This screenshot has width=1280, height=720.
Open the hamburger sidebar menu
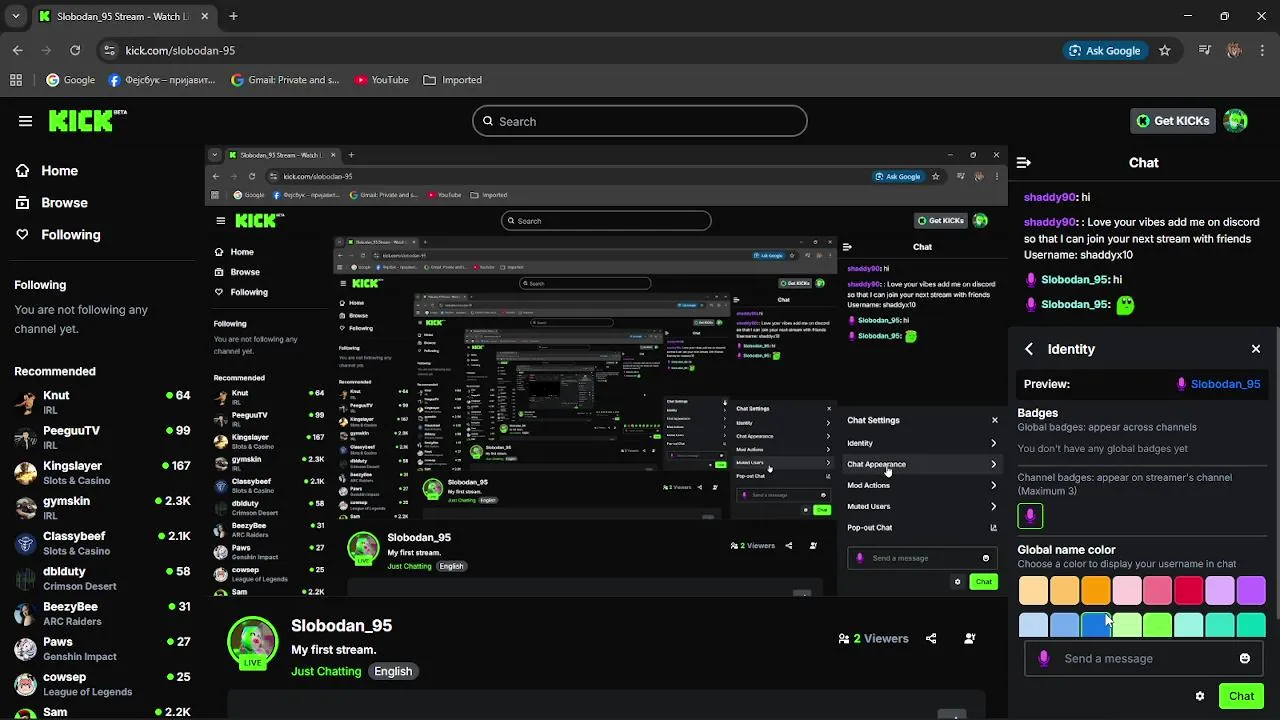[x=25, y=121]
